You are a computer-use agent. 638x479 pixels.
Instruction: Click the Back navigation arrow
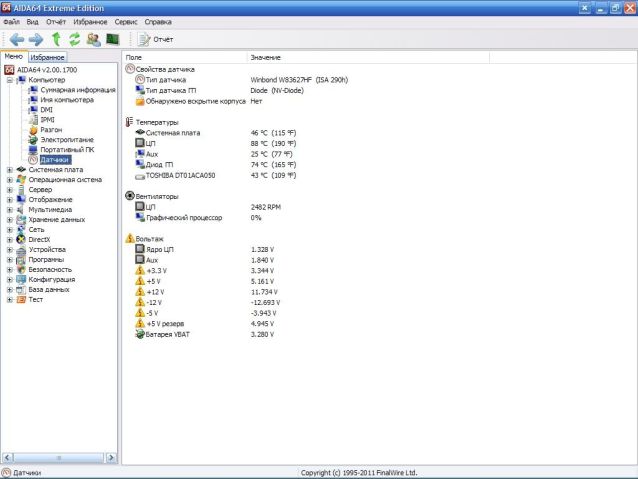17,39
